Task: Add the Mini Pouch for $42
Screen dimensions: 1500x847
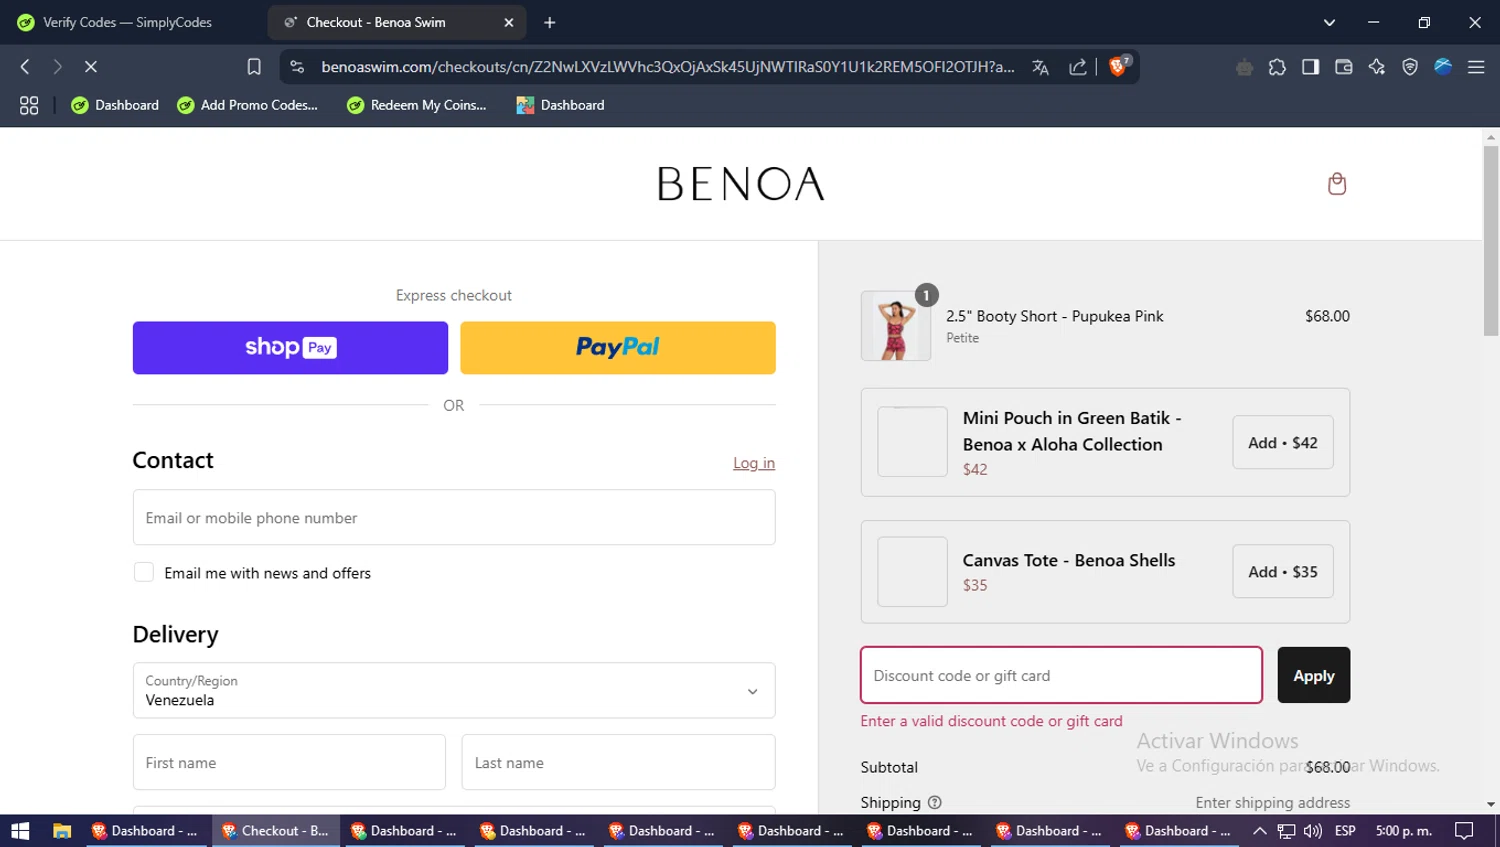Action: click(x=1282, y=443)
